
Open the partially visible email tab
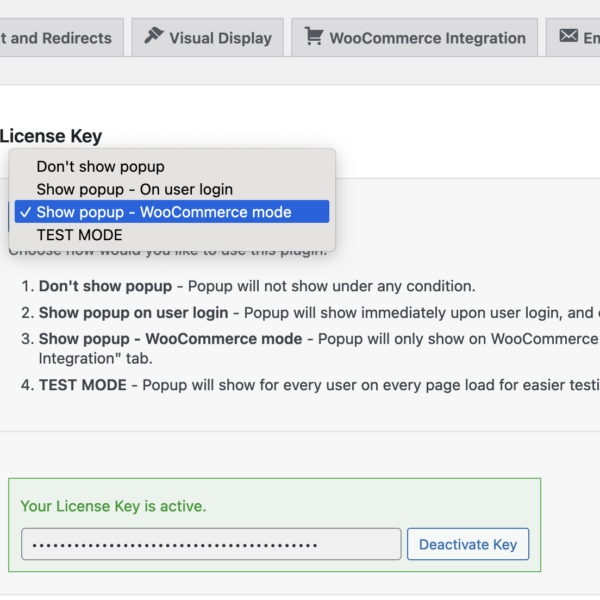coord(573,38)
